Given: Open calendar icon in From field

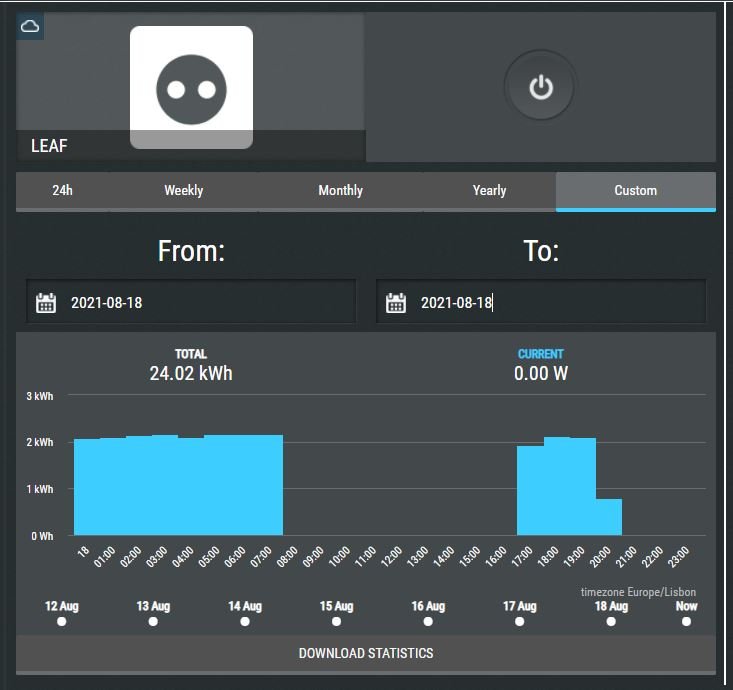Looking at the screenshot, I should coord(46,303).
